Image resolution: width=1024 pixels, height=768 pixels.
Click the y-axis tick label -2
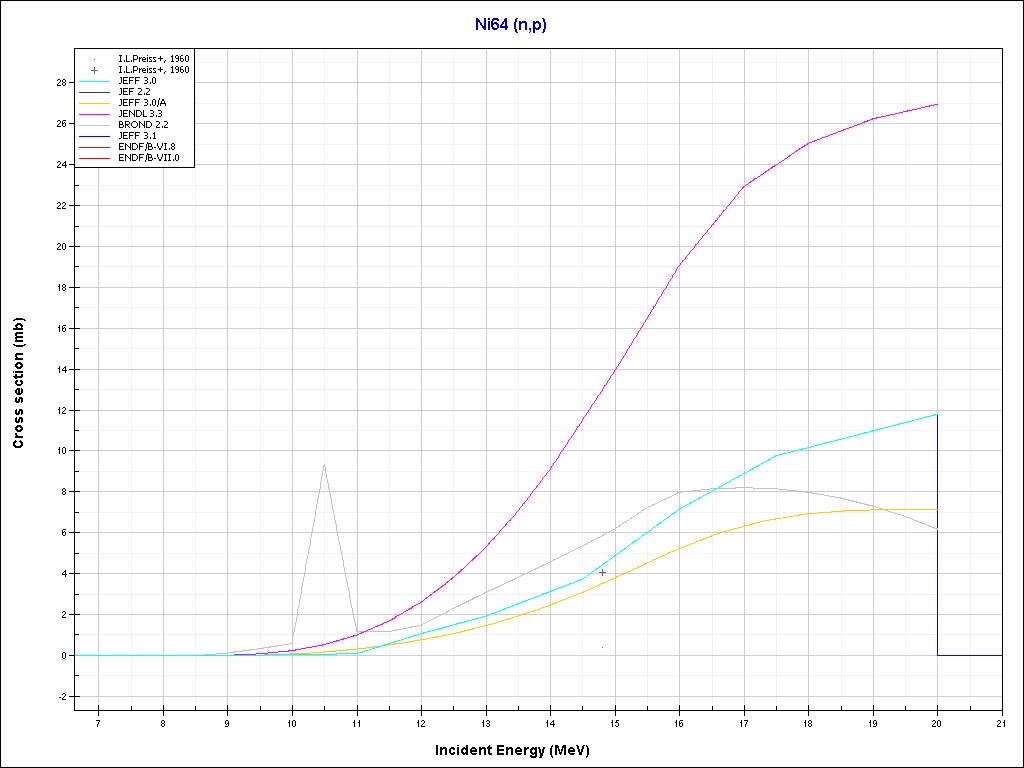coord(60,697)
